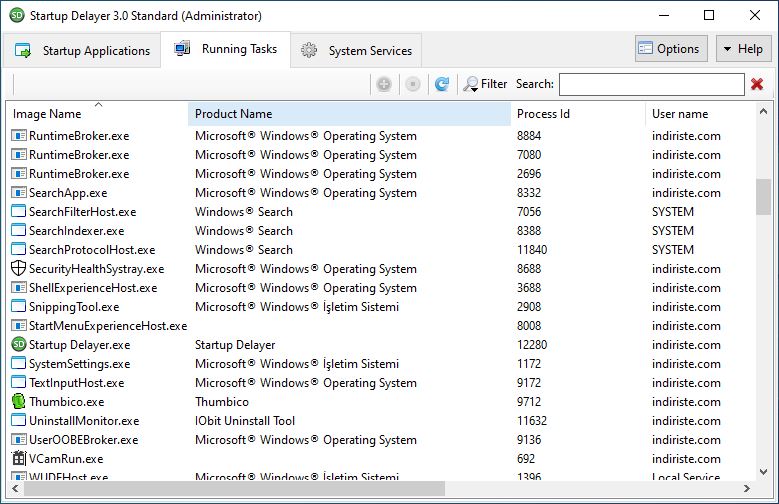779x504 pixels.
Task: Click the VCamRun.exe icon
Action: 18,458
